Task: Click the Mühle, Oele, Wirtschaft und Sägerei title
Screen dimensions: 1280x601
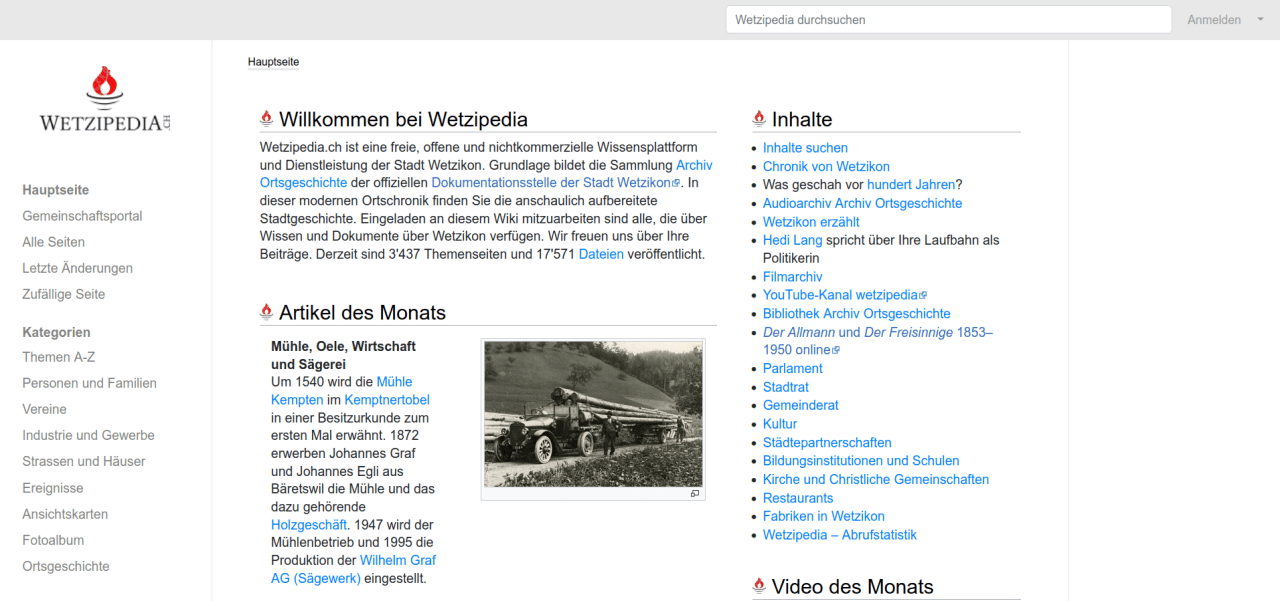Action: pos(343,355)
